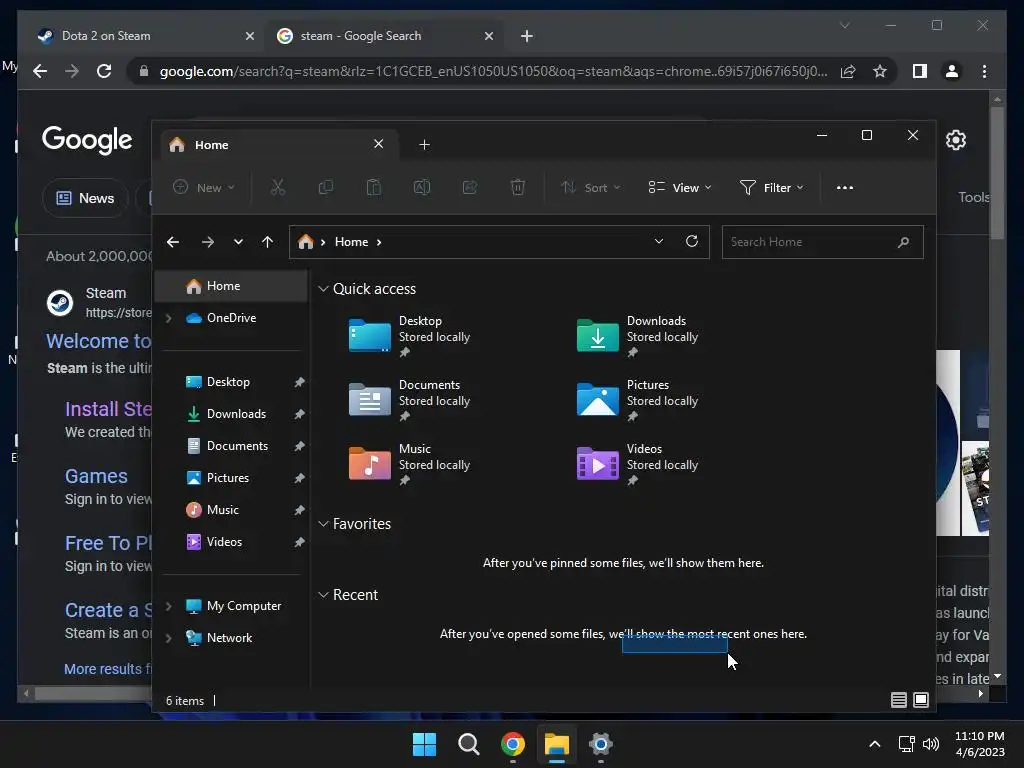Expand address bar history dropdown
The height and width of the screenshot is (768, 1024).
(x=659, y=242)
